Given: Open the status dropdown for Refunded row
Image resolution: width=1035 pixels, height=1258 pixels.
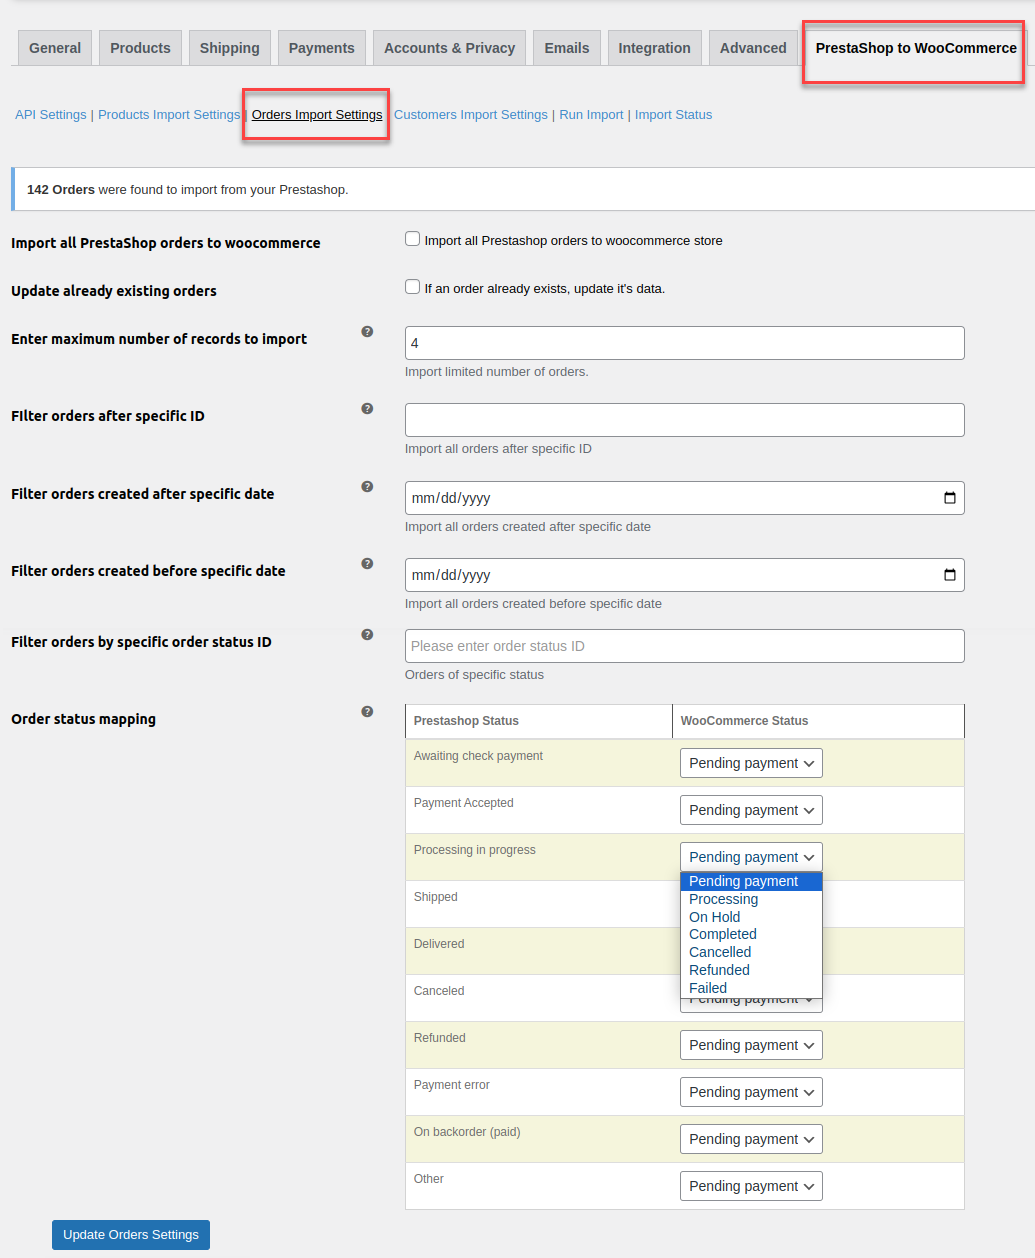Looking at the screenshot, I should [x=751, y=1044].
